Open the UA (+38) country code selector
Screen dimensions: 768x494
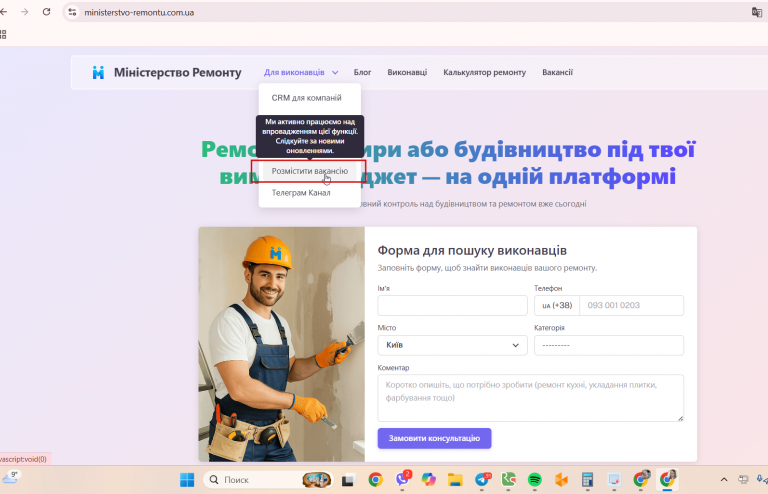(x=557, y=306)
